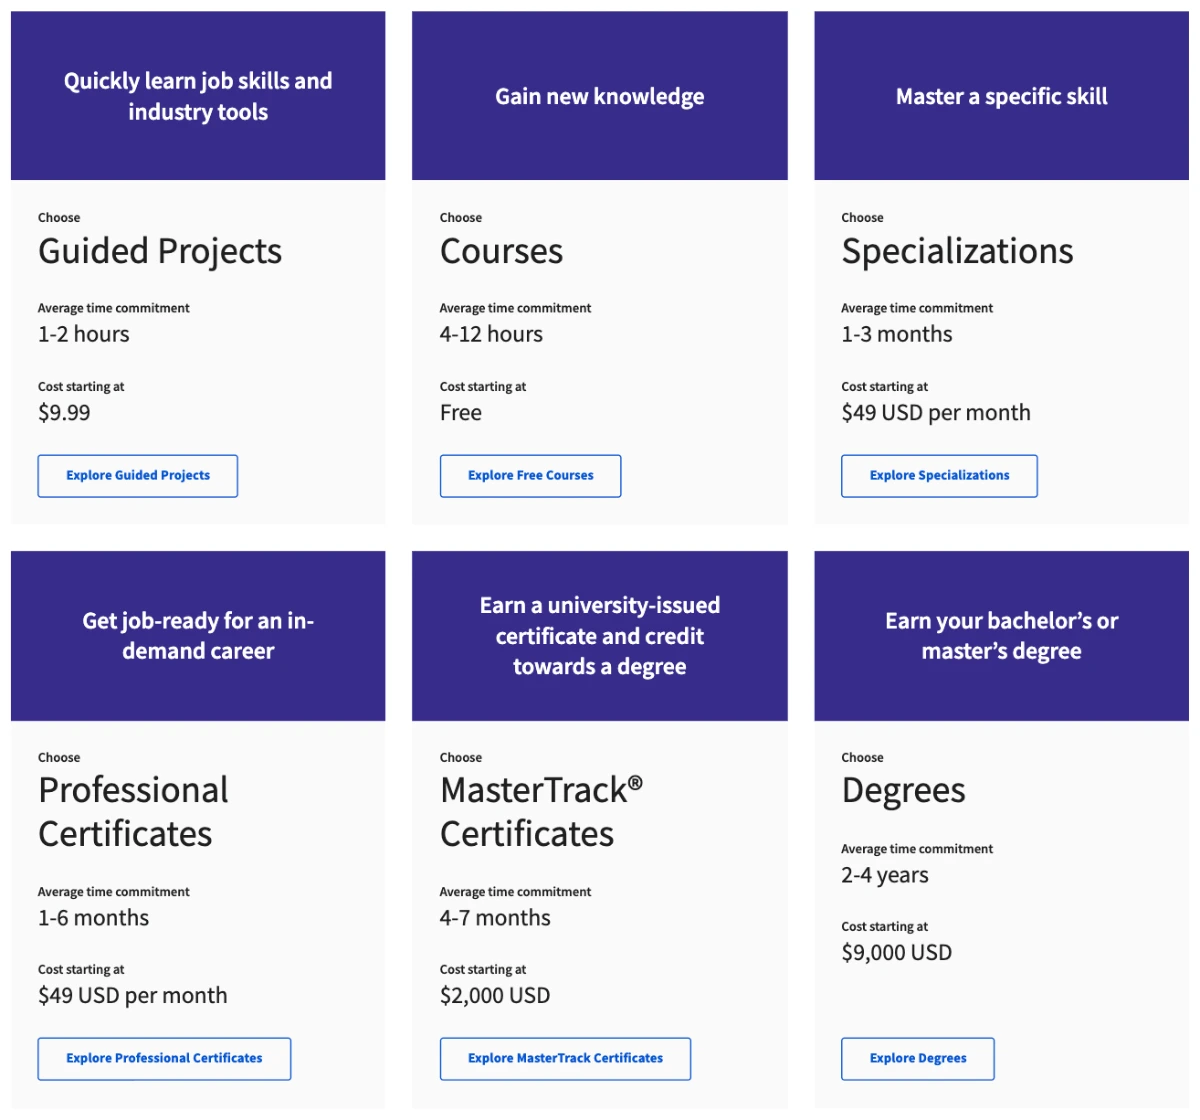Open Explore Free Courses button

(x=530, y=476)
